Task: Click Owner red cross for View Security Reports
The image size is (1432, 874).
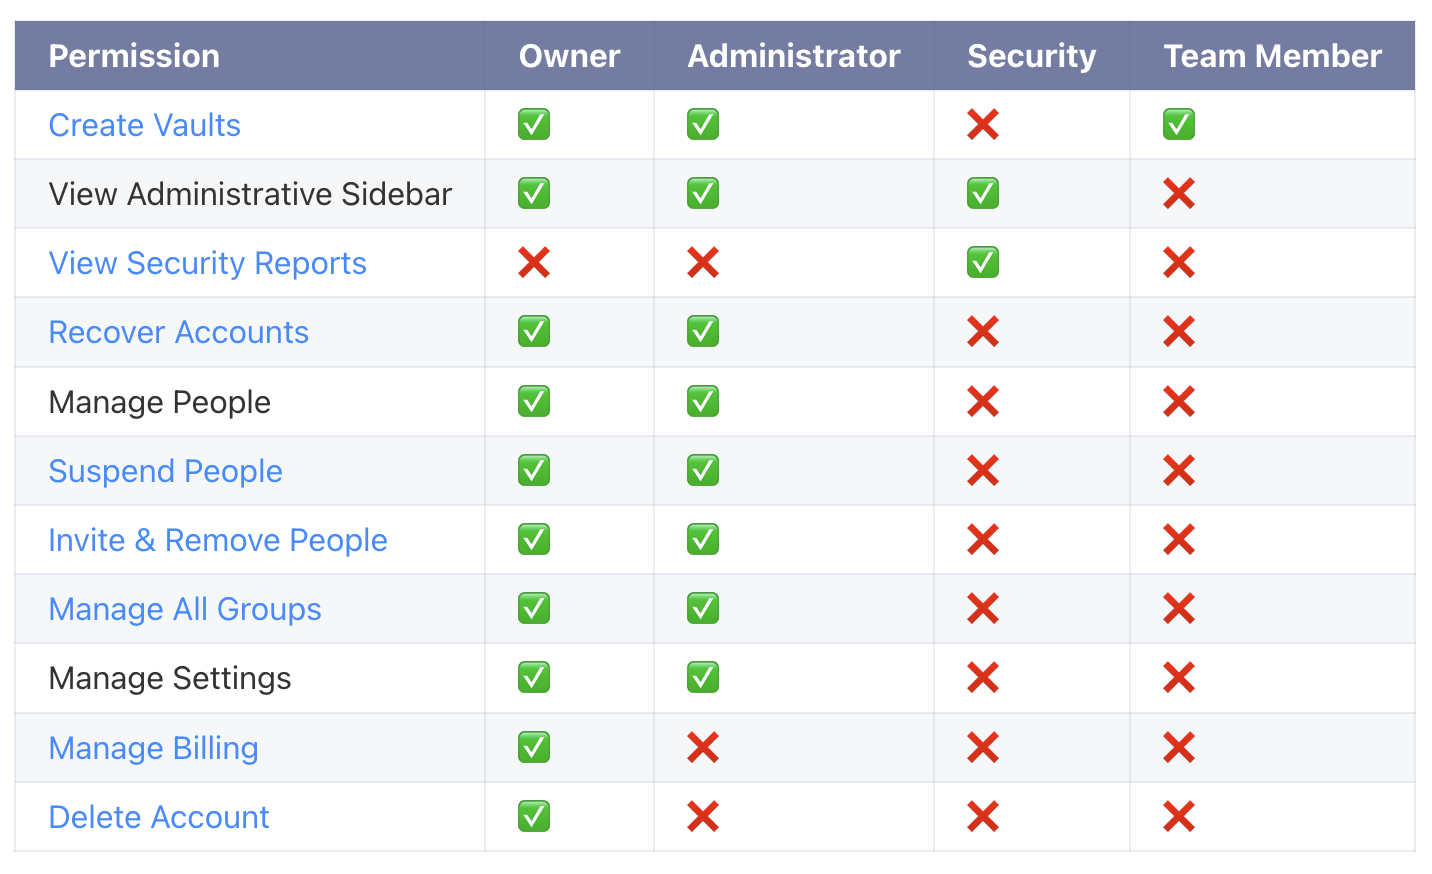Action: pos(534,263)
